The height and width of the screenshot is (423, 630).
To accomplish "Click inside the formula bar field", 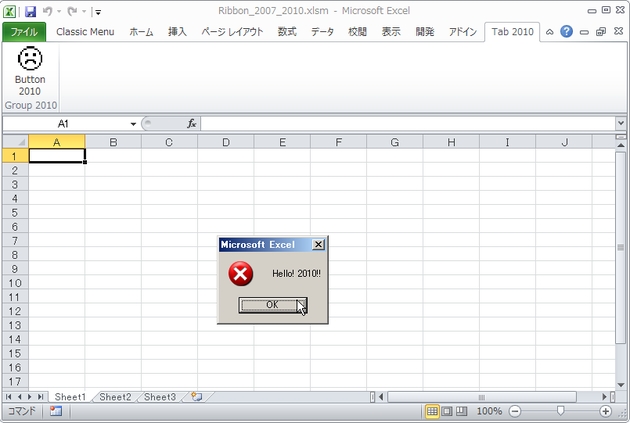I will pyautogui.click(x=407, y=124).
